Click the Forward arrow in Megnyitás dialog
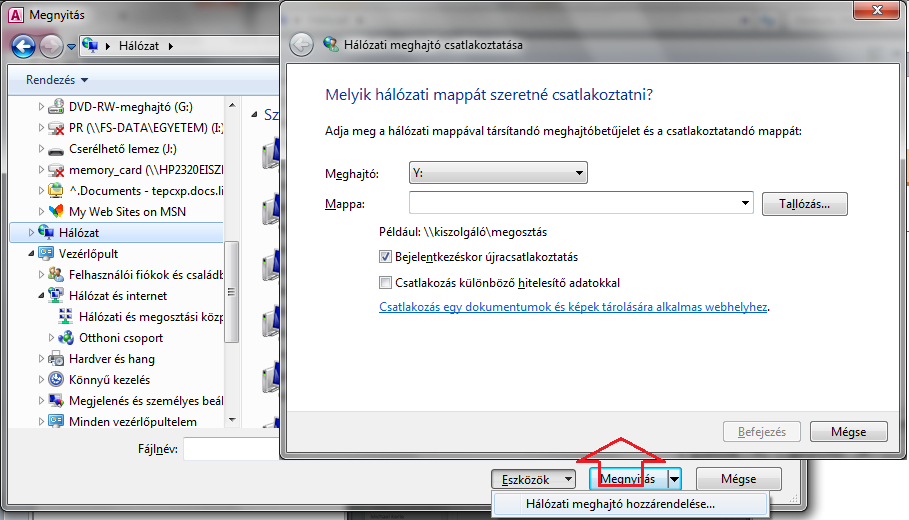 51,46
